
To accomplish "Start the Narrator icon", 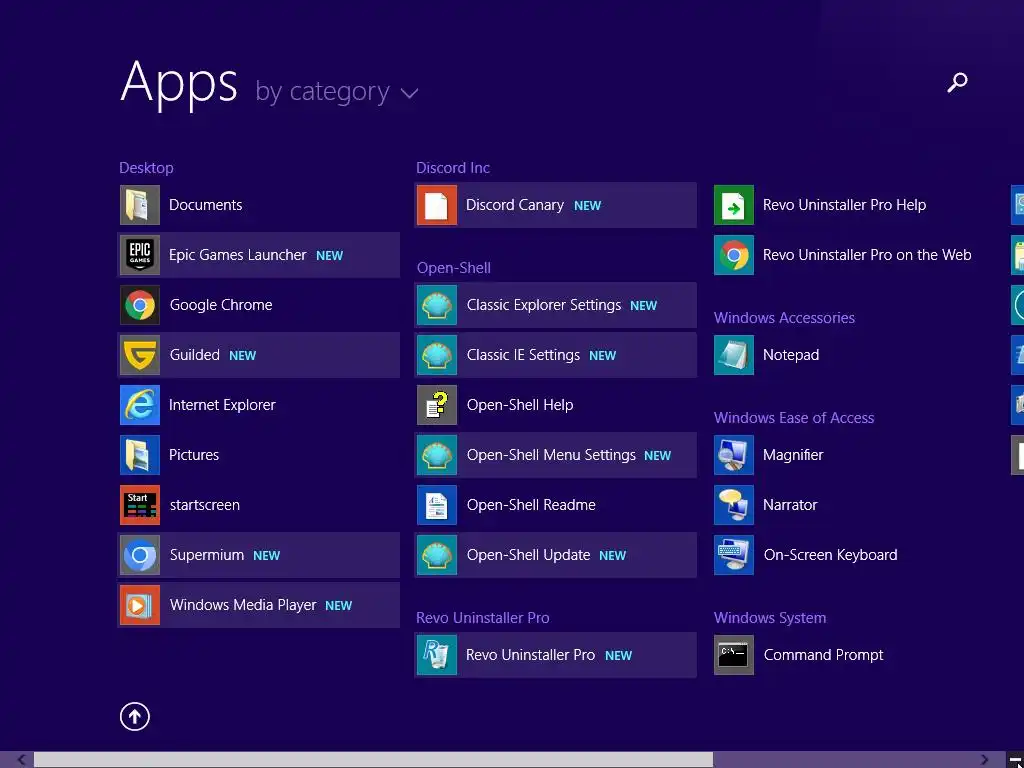I will click(734, 505).
